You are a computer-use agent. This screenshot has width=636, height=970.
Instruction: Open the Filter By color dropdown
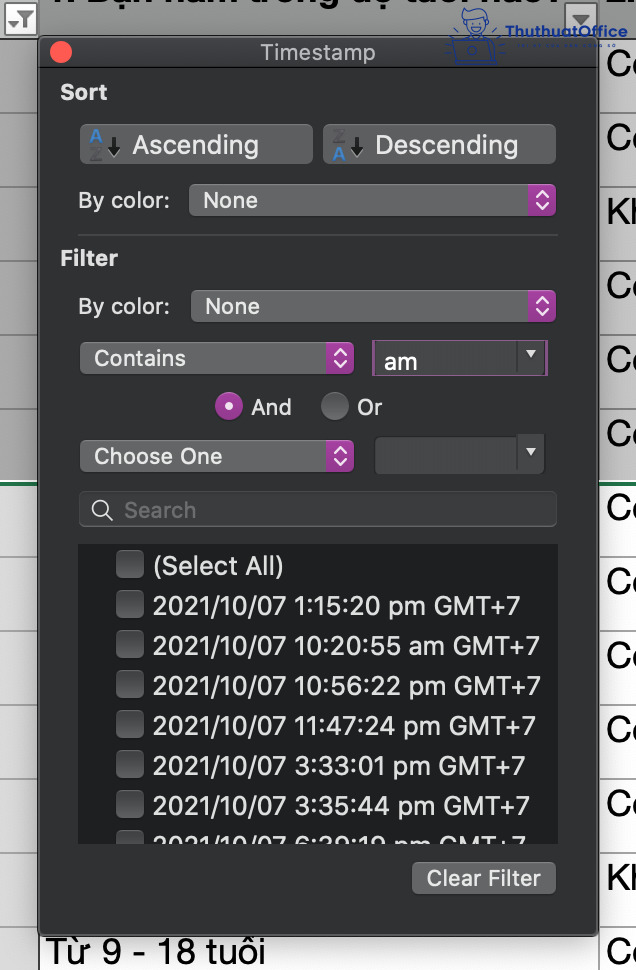coord(372,306)
